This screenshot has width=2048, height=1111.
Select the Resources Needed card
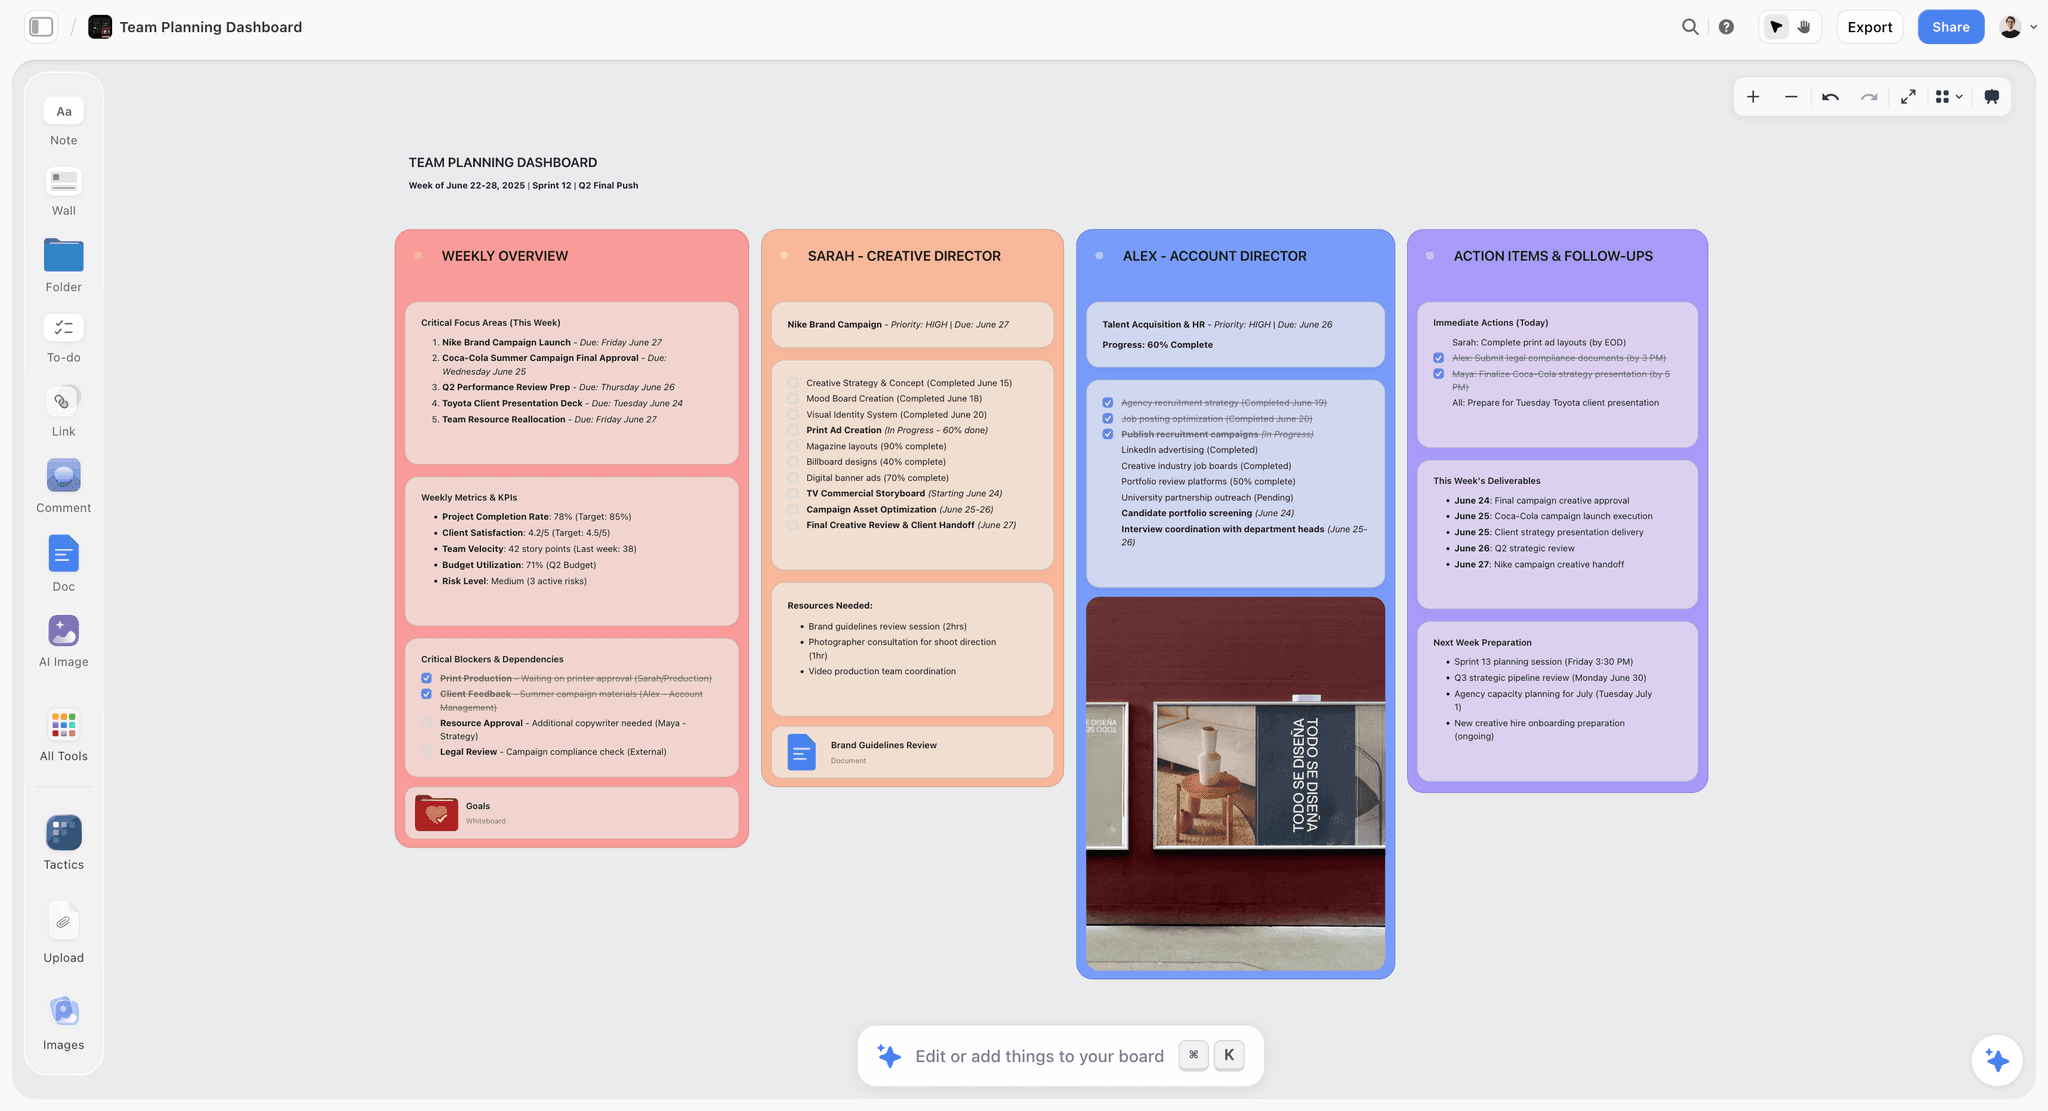[x=912, y=649]
